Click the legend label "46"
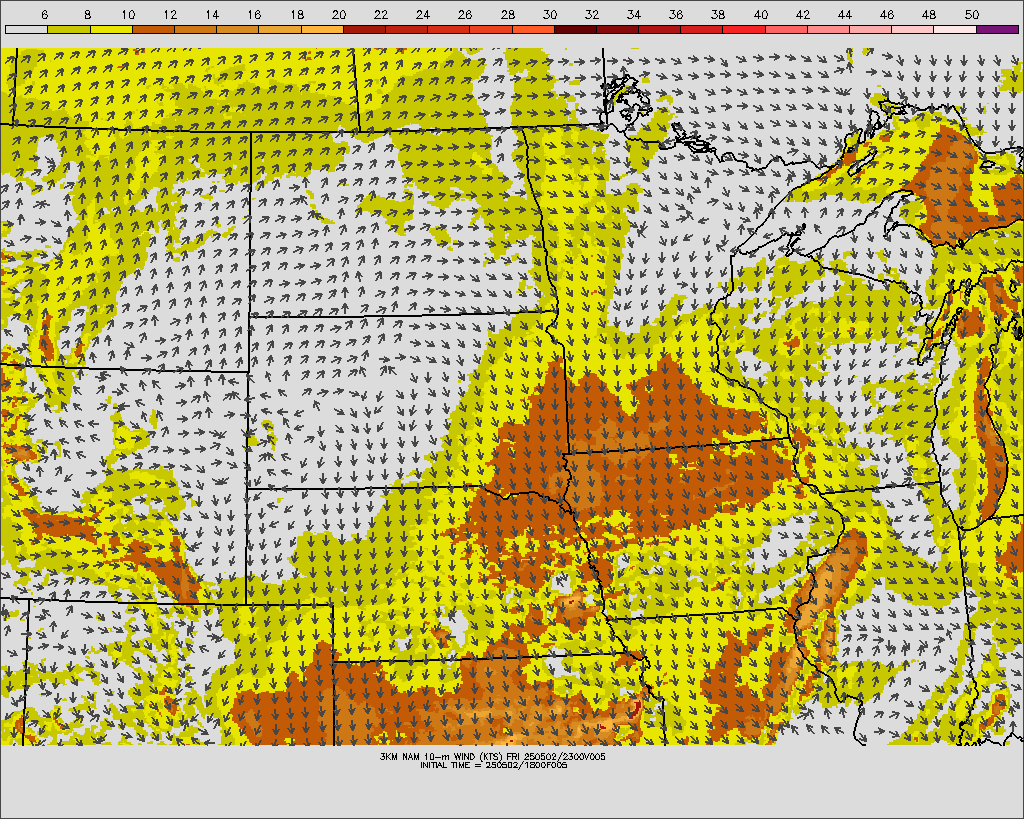1024x819 pixels. point(887,14)
